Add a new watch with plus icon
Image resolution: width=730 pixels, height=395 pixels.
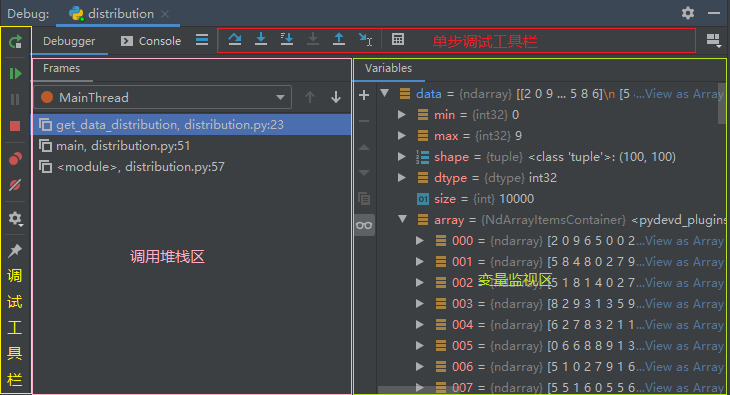pyautogui.click(x=364, y=95)
